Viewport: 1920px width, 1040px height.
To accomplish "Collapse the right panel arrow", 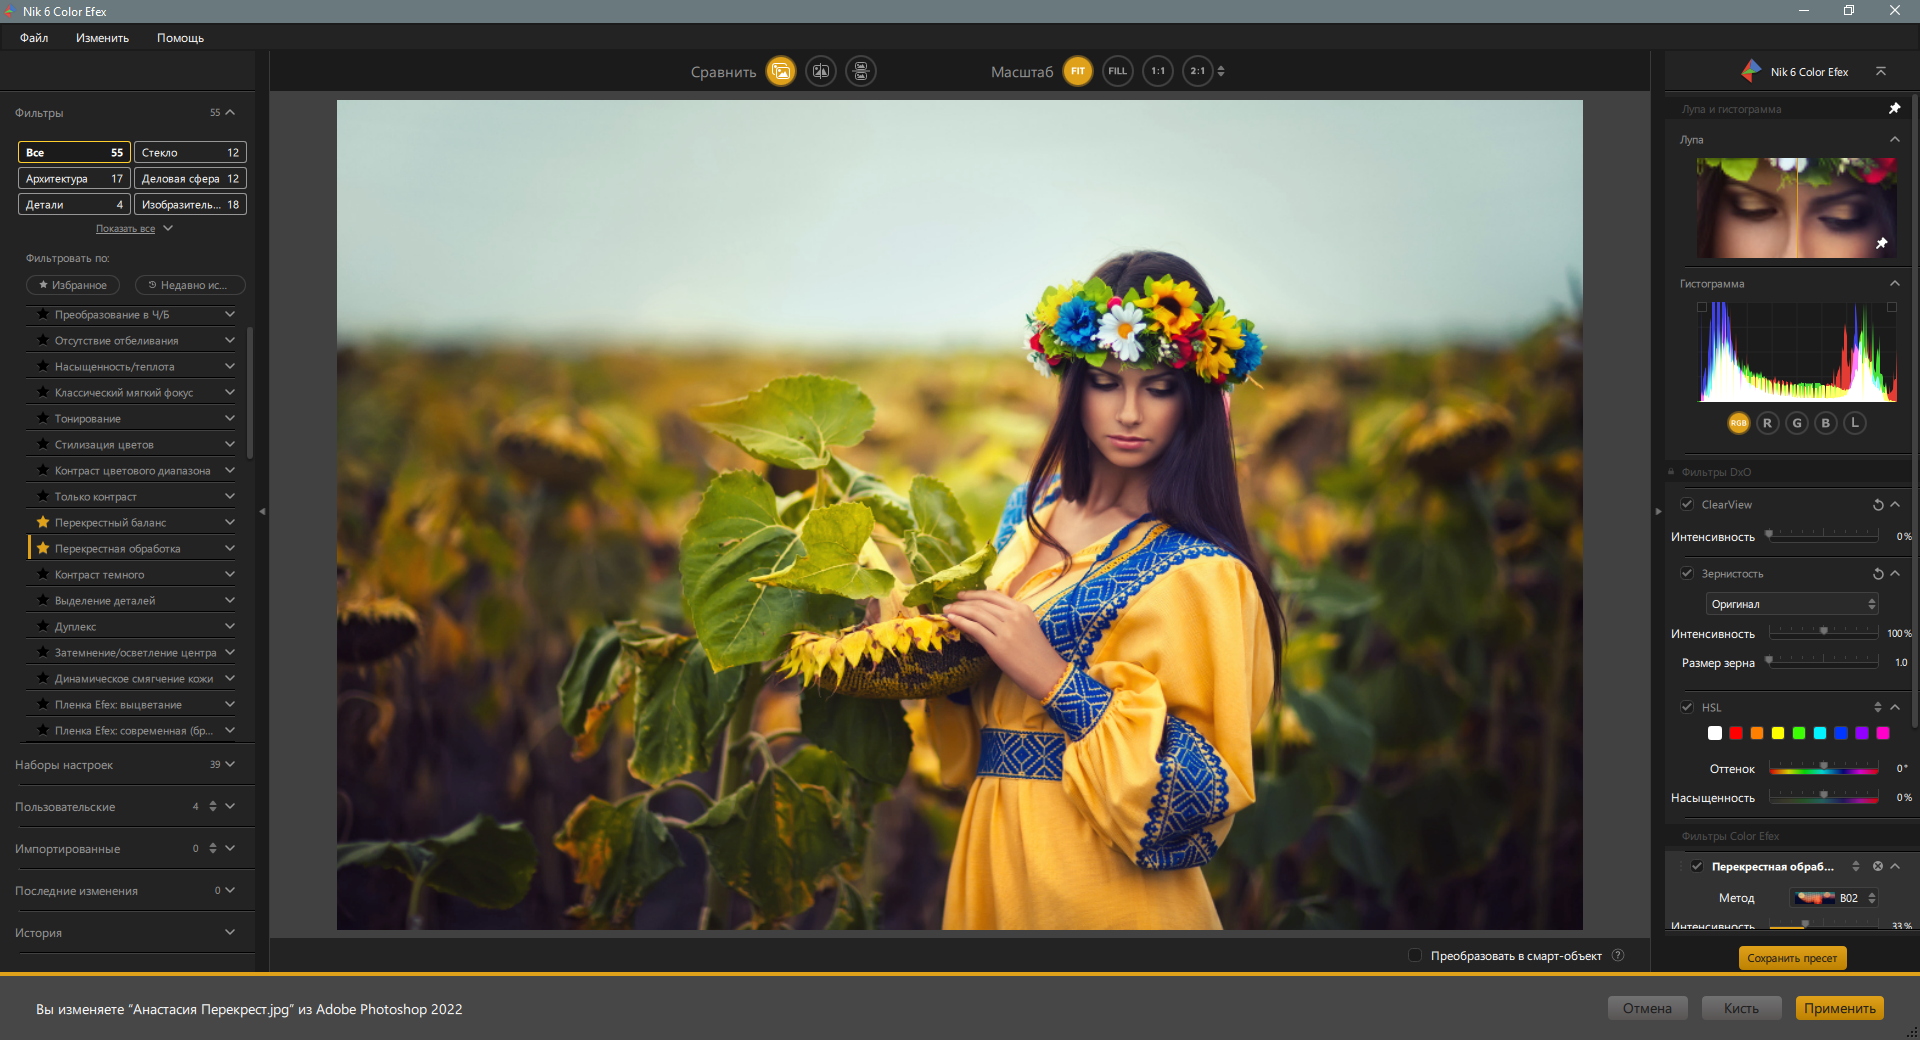I will [x=1658, y=511].
